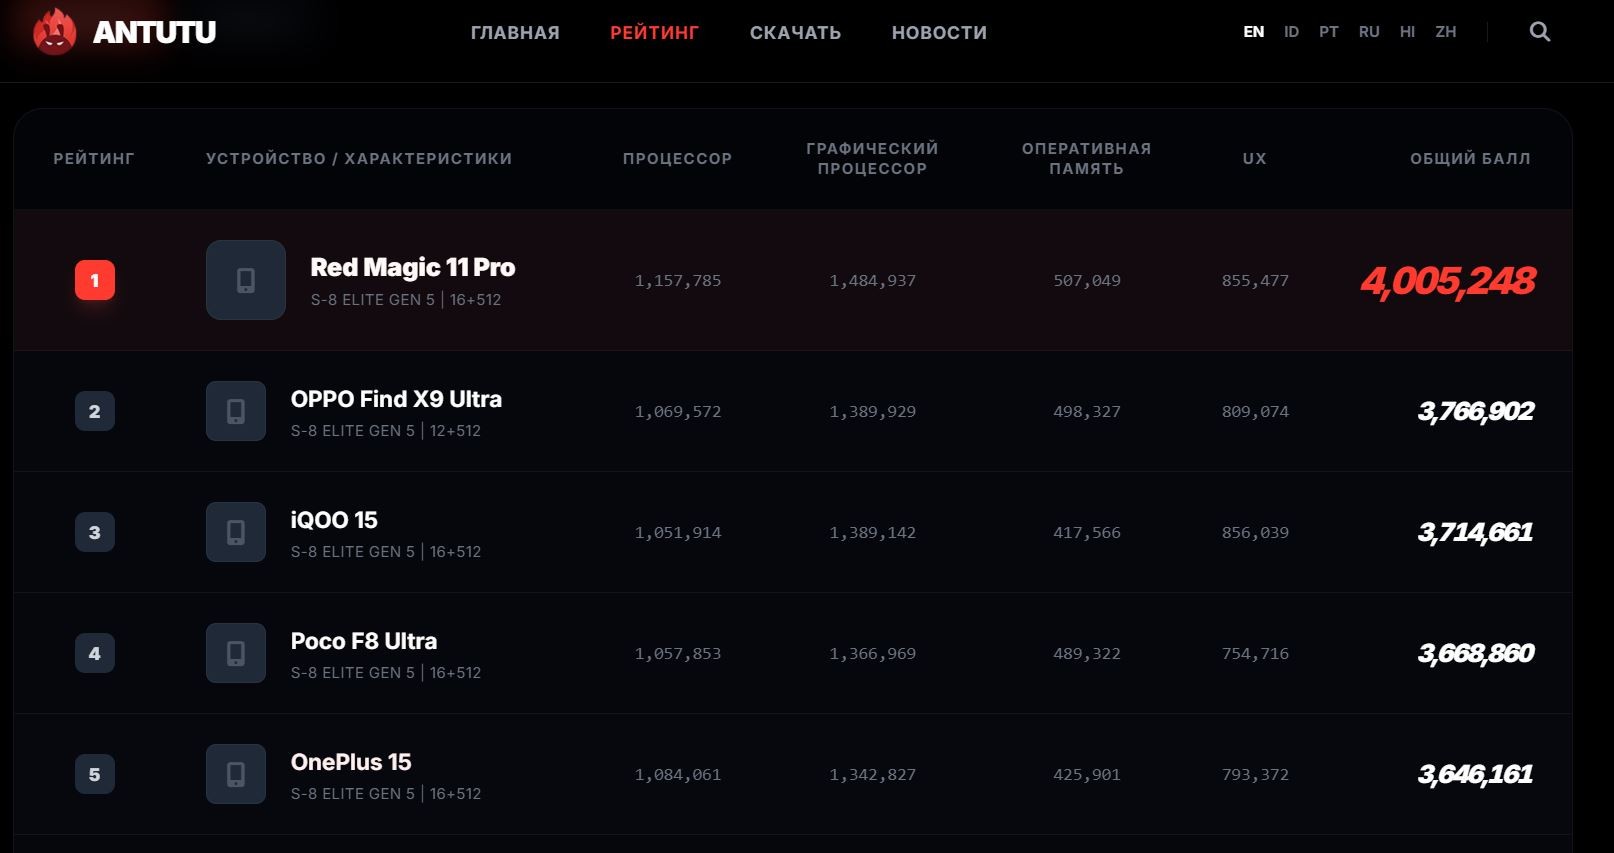Image resolution: width=1614 pixels, height=853 pixels.
Task: Switch language to ID
Action: (1292, 32)
